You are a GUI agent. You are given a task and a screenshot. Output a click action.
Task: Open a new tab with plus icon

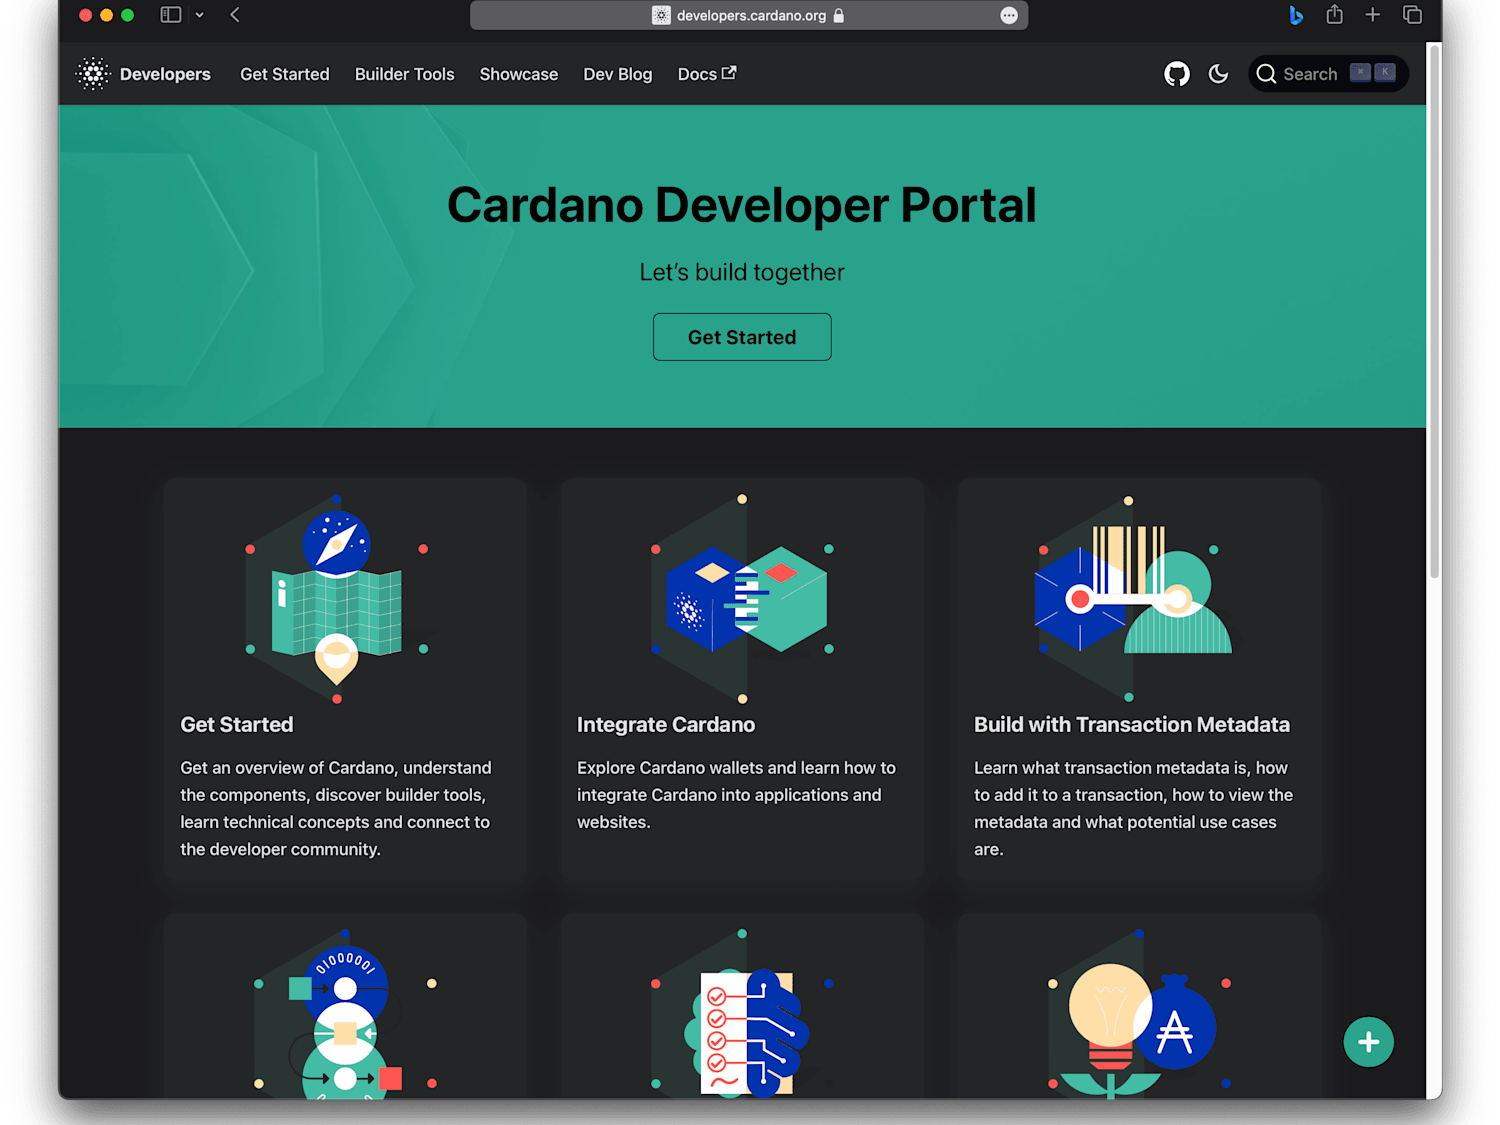pyautogui.click(x=1372, y=15)
